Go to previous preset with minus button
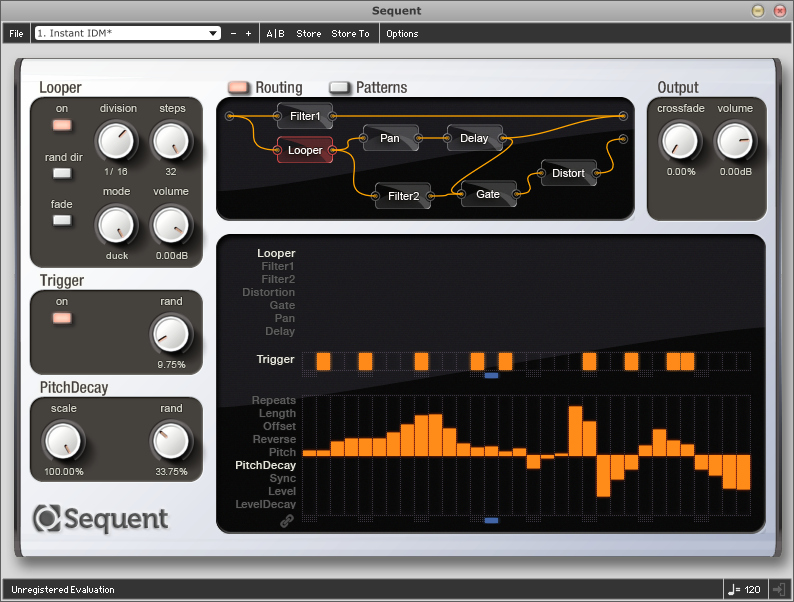The height and width of the screenshot is (602, 794). click(x=233, y=33)
